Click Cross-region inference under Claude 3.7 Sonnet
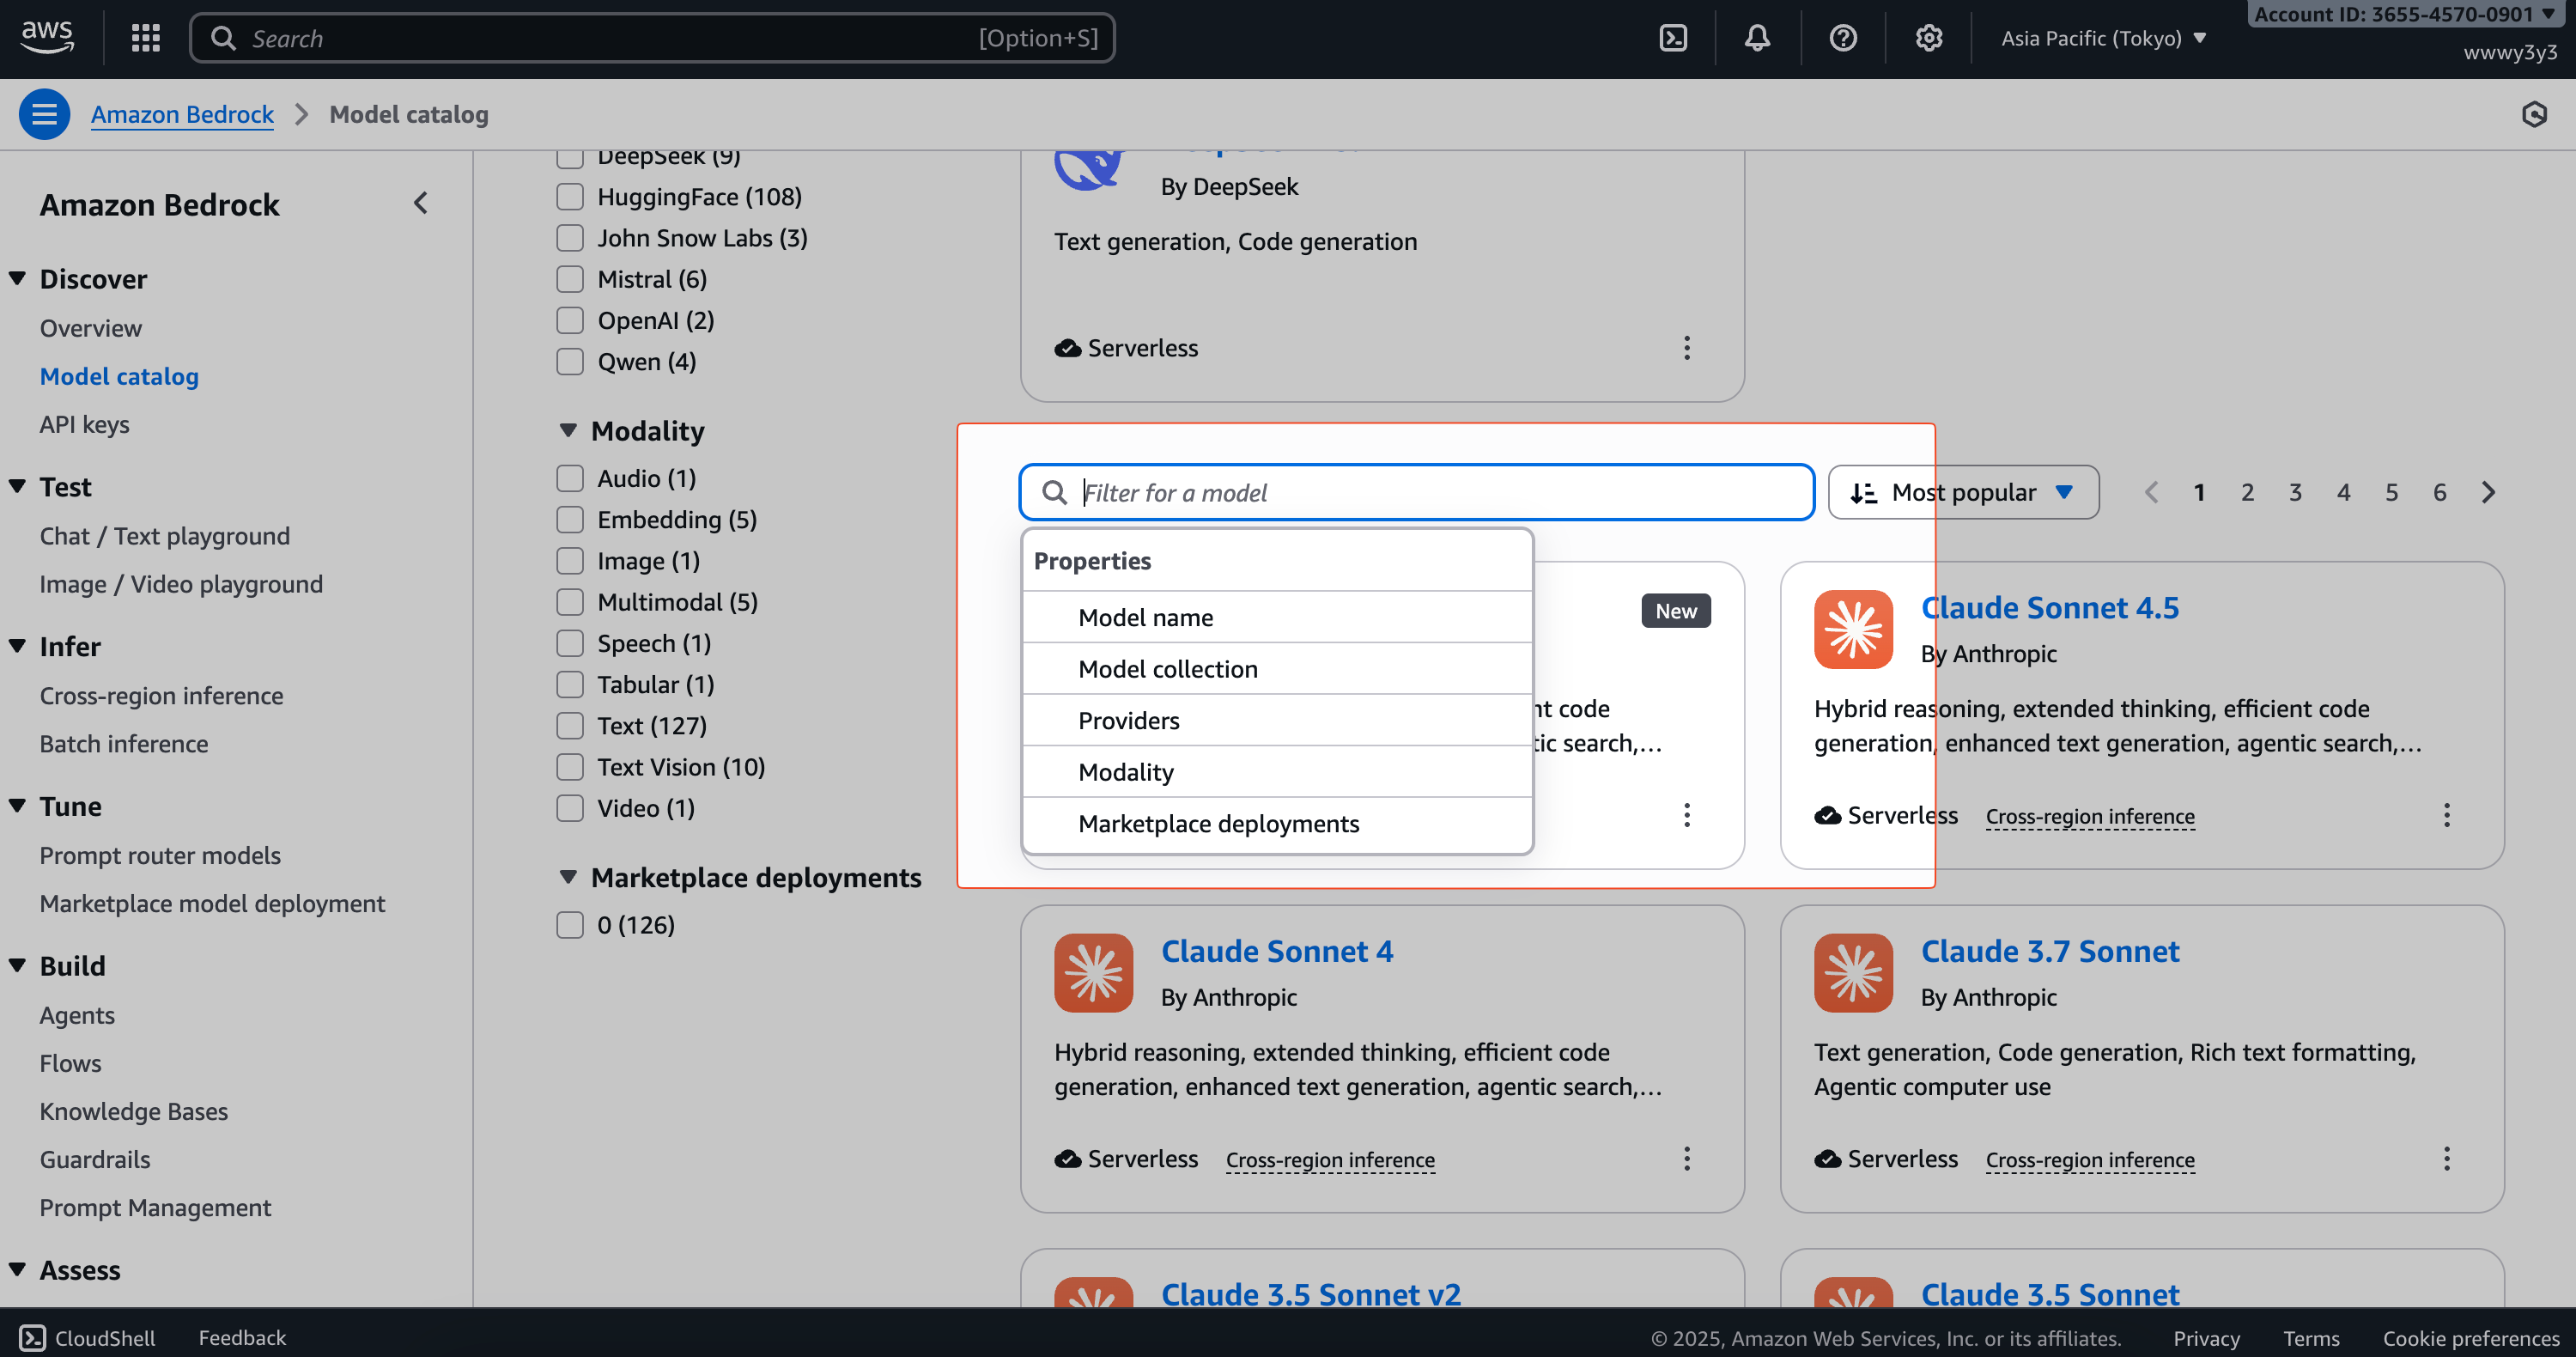 (x=2088, y=1160)
